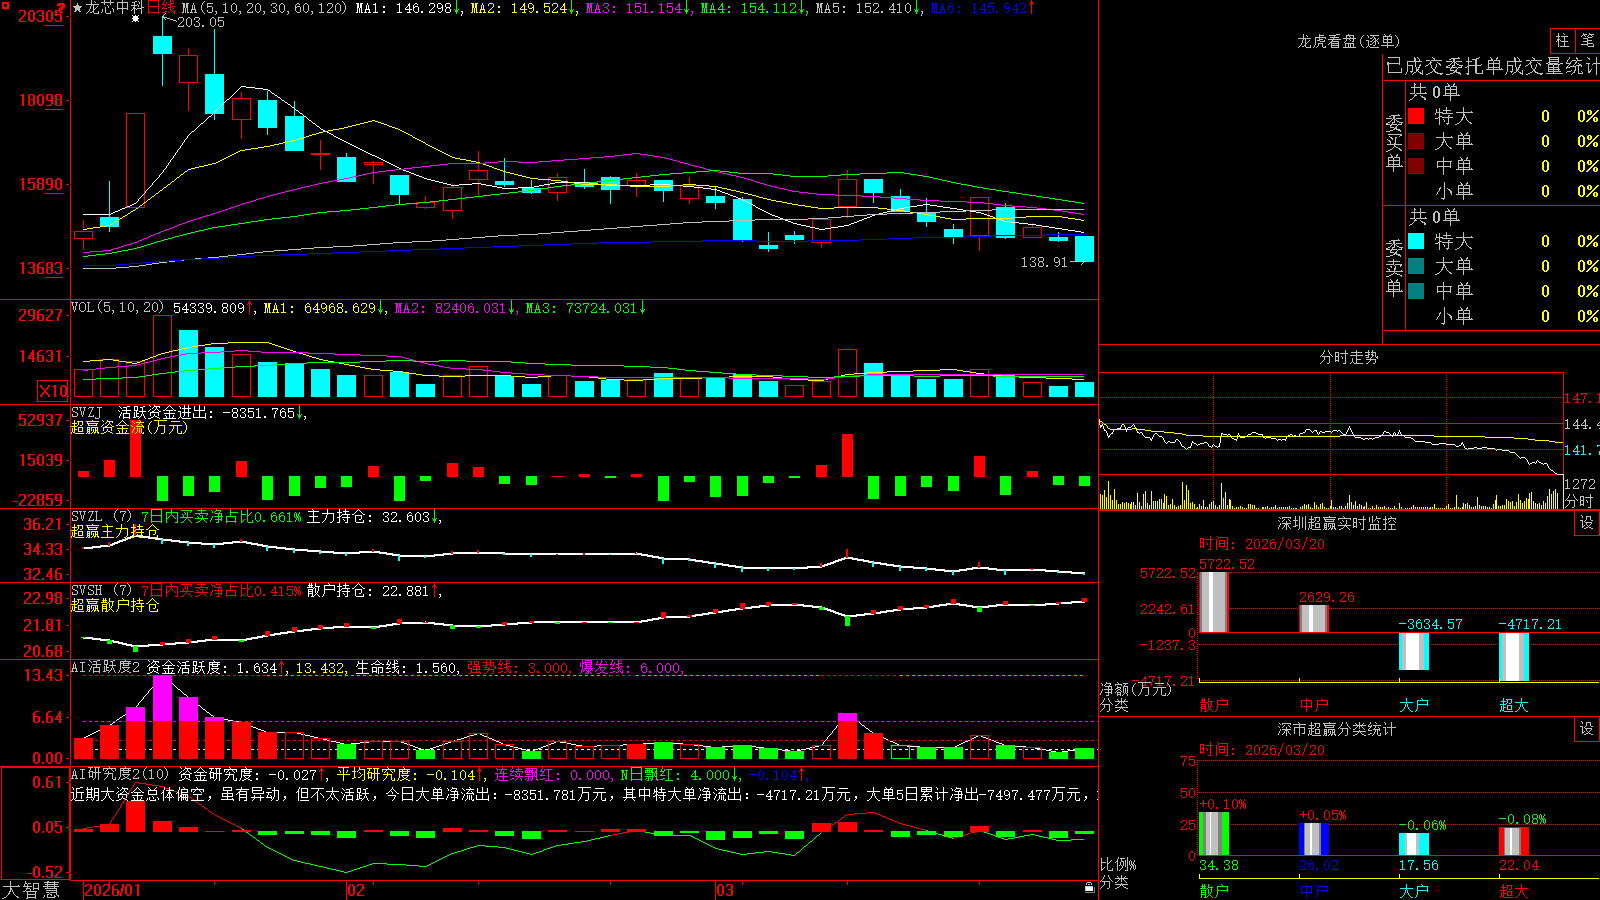Viewport: 1600px width, 900px height.
Task: Click the lock icon at the chart's bottom-right corner
Action: pyautogui.click(x=1089, y=887)
